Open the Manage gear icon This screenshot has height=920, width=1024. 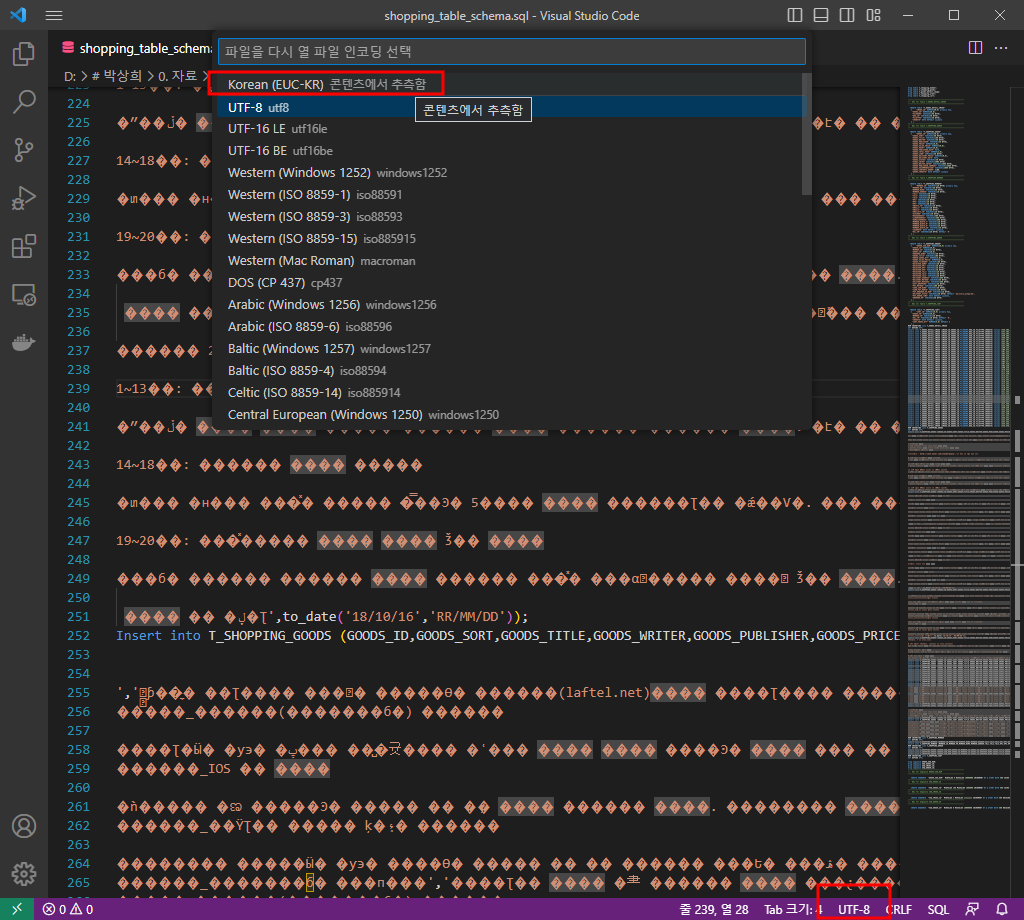point(24,874)
